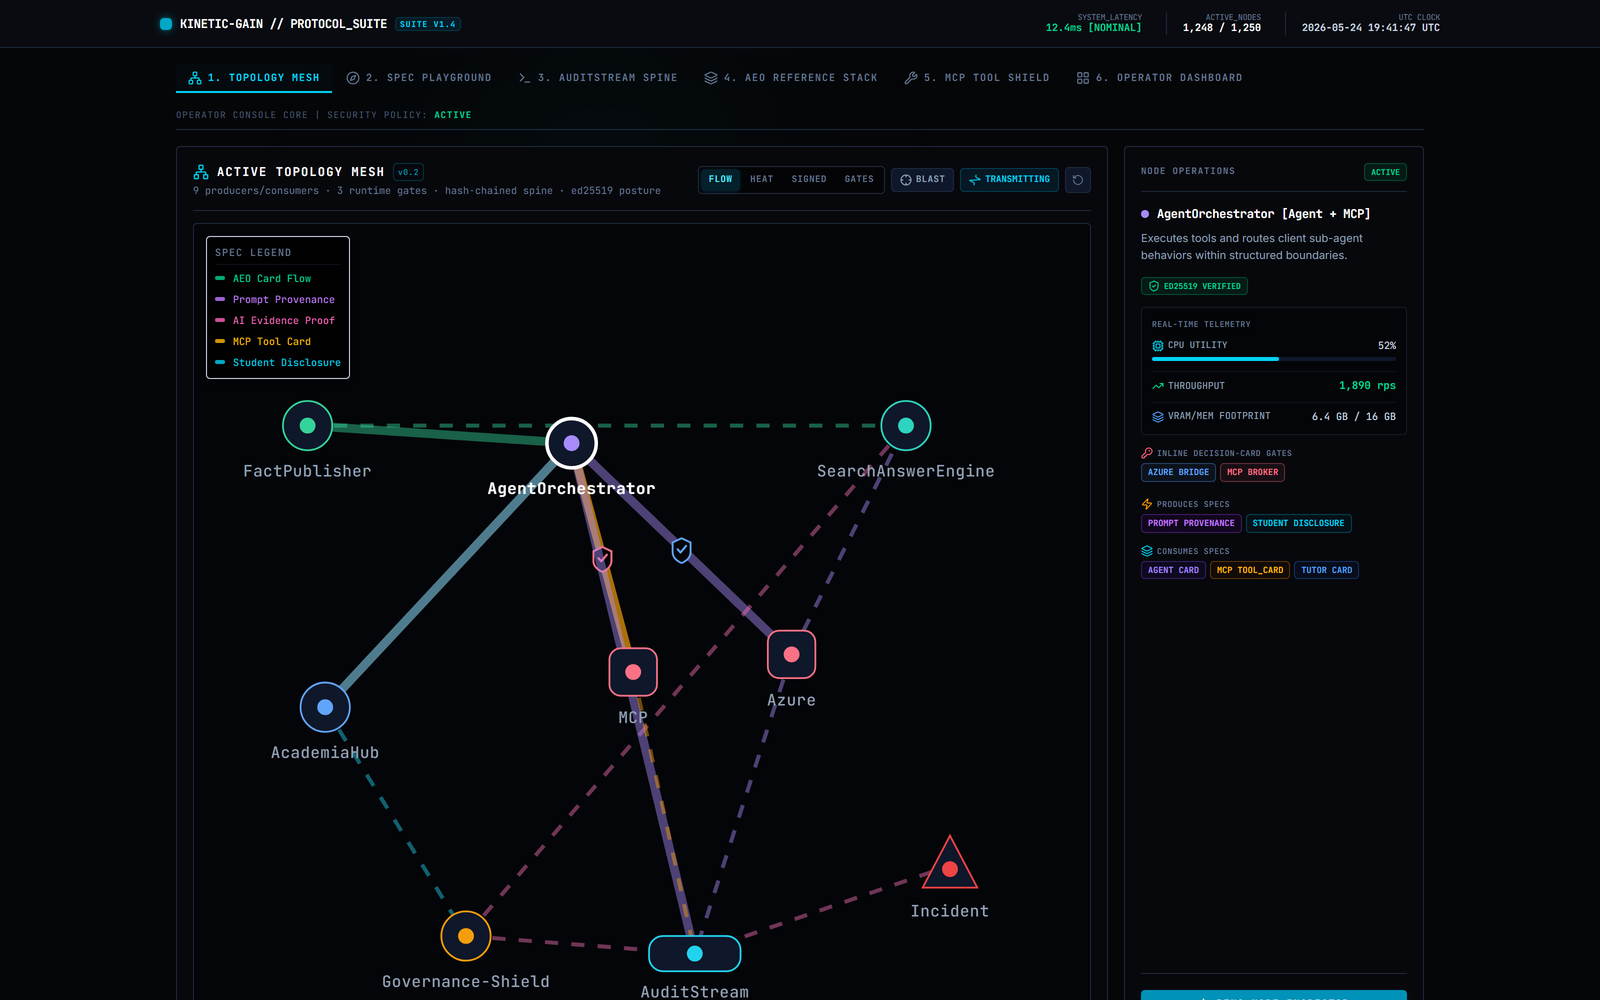The width and height of the screenshot is (1600, 1000).
Task: Select the AuditStream node
Action: 695,954
